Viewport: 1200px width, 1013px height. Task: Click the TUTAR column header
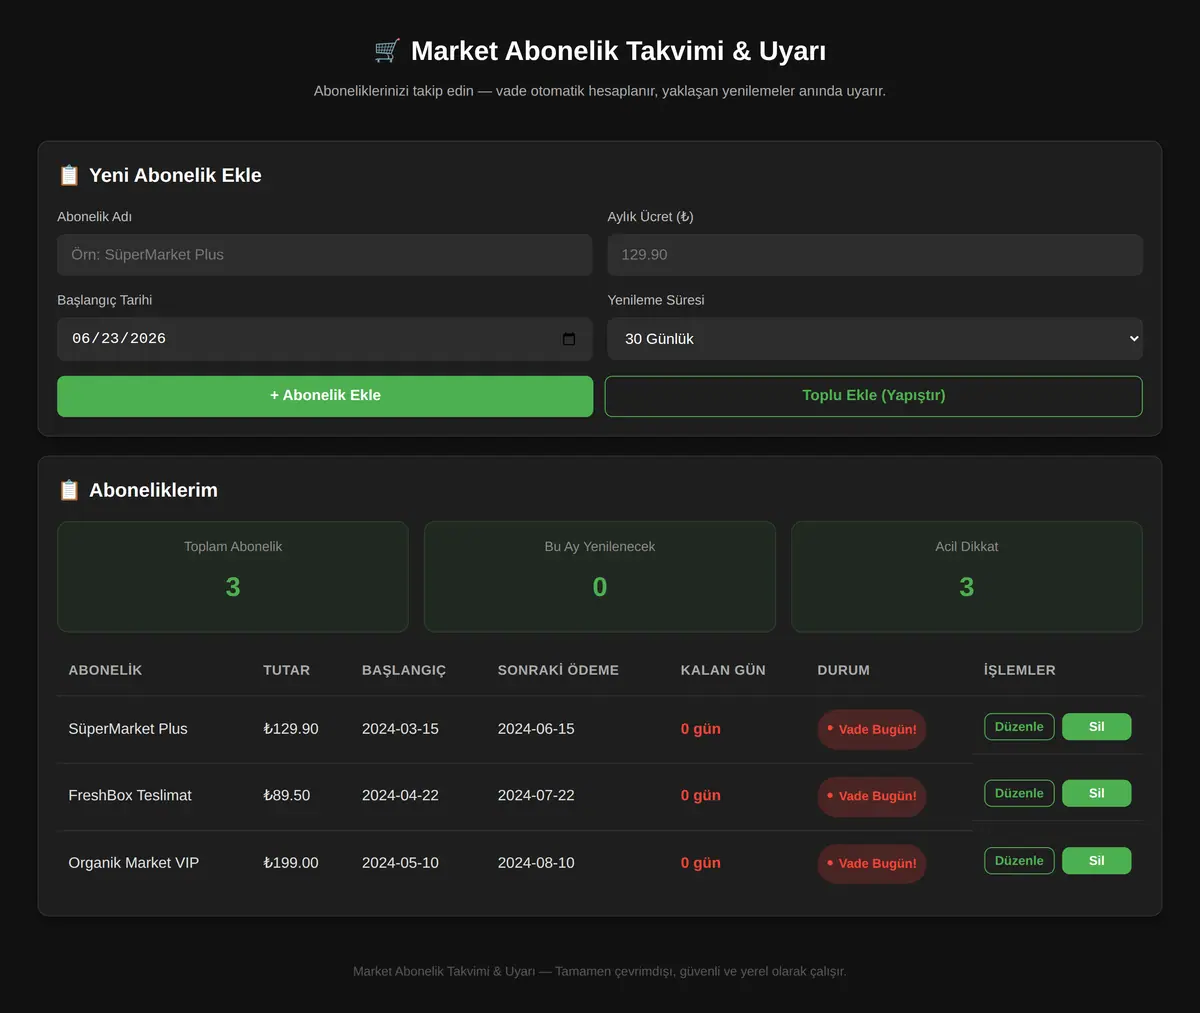click(286, 670)
